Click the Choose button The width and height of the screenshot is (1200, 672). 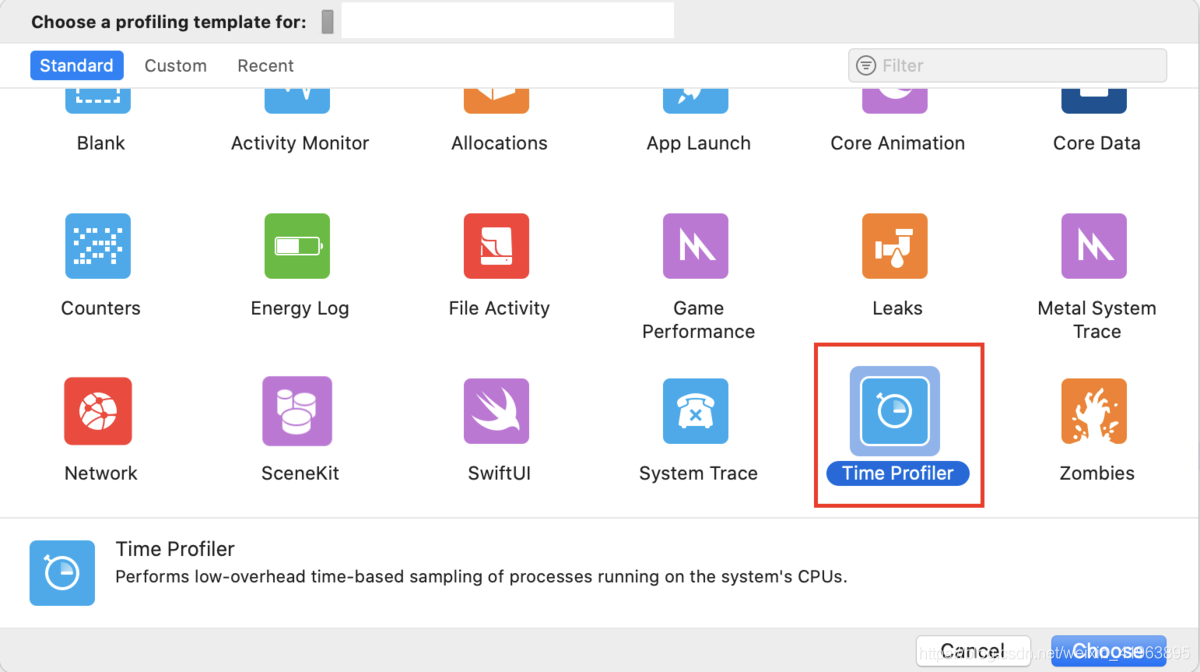point(1108,652)
